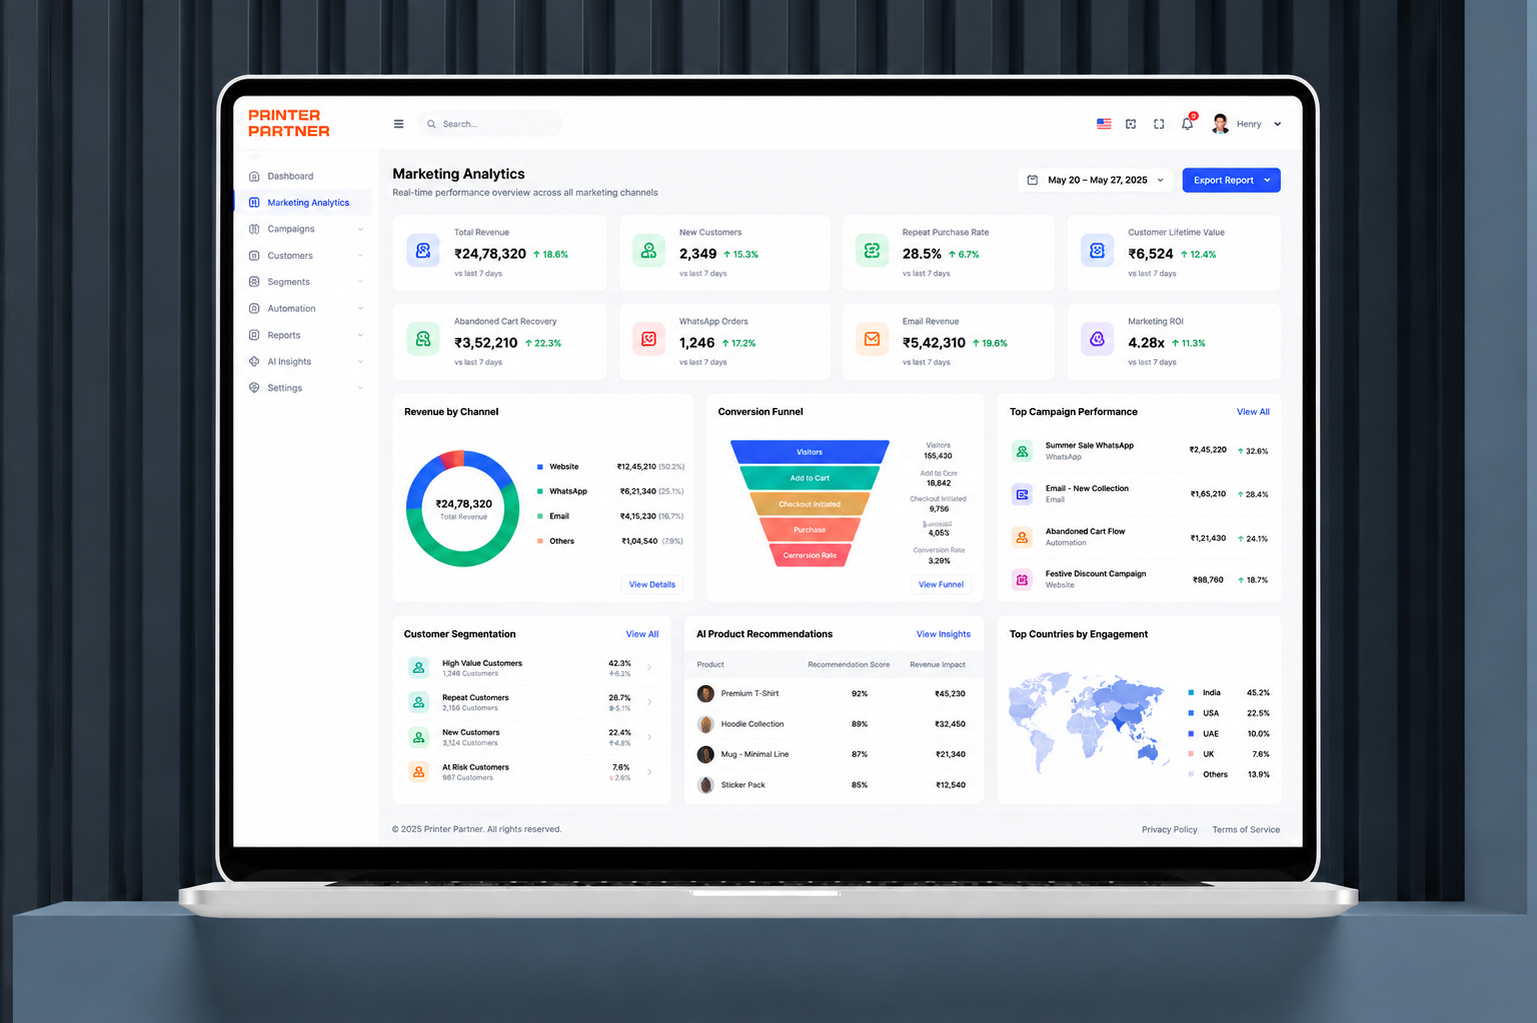The height and width of the screenshot is (1023, 1537).
Task: Click the US flag language icon
Action: (1104, 124)
